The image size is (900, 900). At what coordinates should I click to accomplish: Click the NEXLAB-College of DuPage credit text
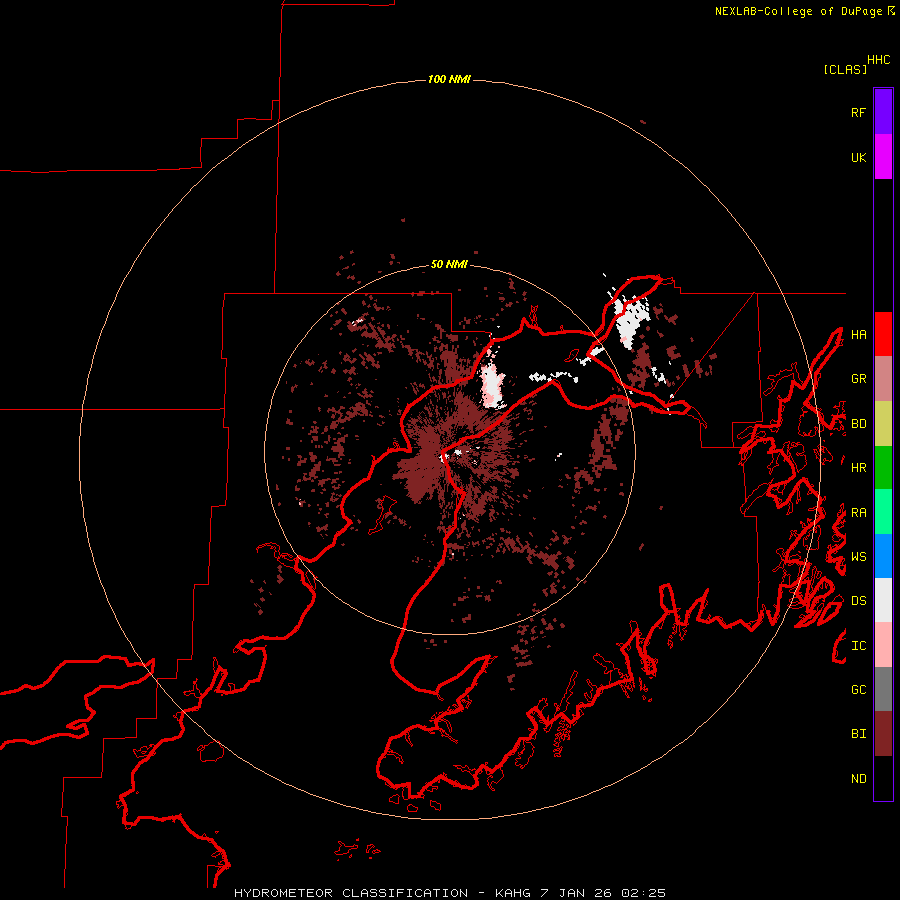coord(798,11)
